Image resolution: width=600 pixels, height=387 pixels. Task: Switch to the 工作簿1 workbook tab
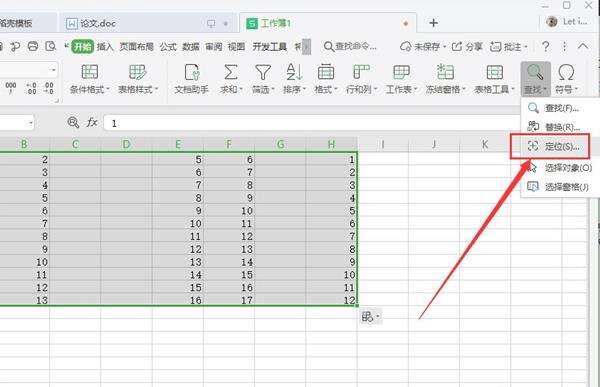pos(328,23)
